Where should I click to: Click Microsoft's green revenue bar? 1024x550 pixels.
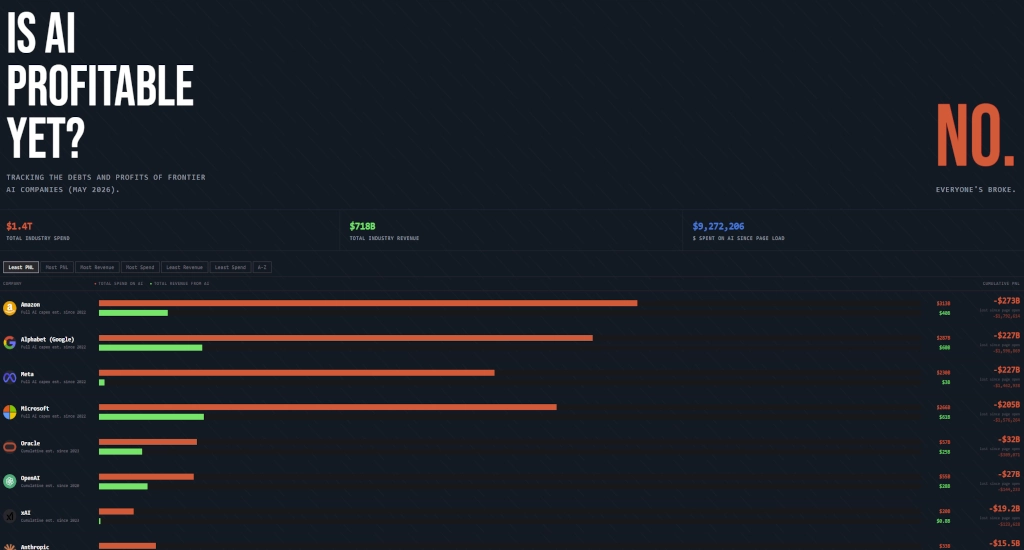151,417
